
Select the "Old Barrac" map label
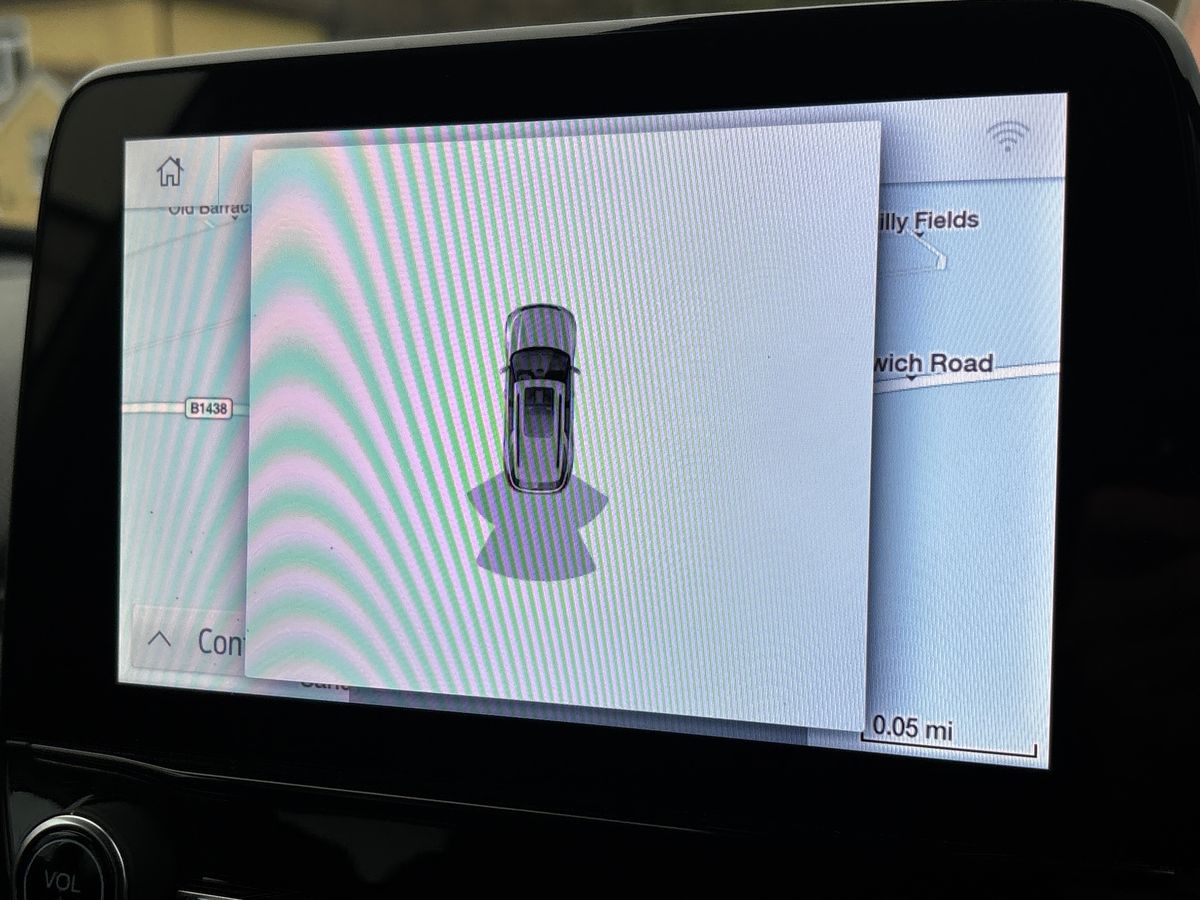tap(208, 209)
